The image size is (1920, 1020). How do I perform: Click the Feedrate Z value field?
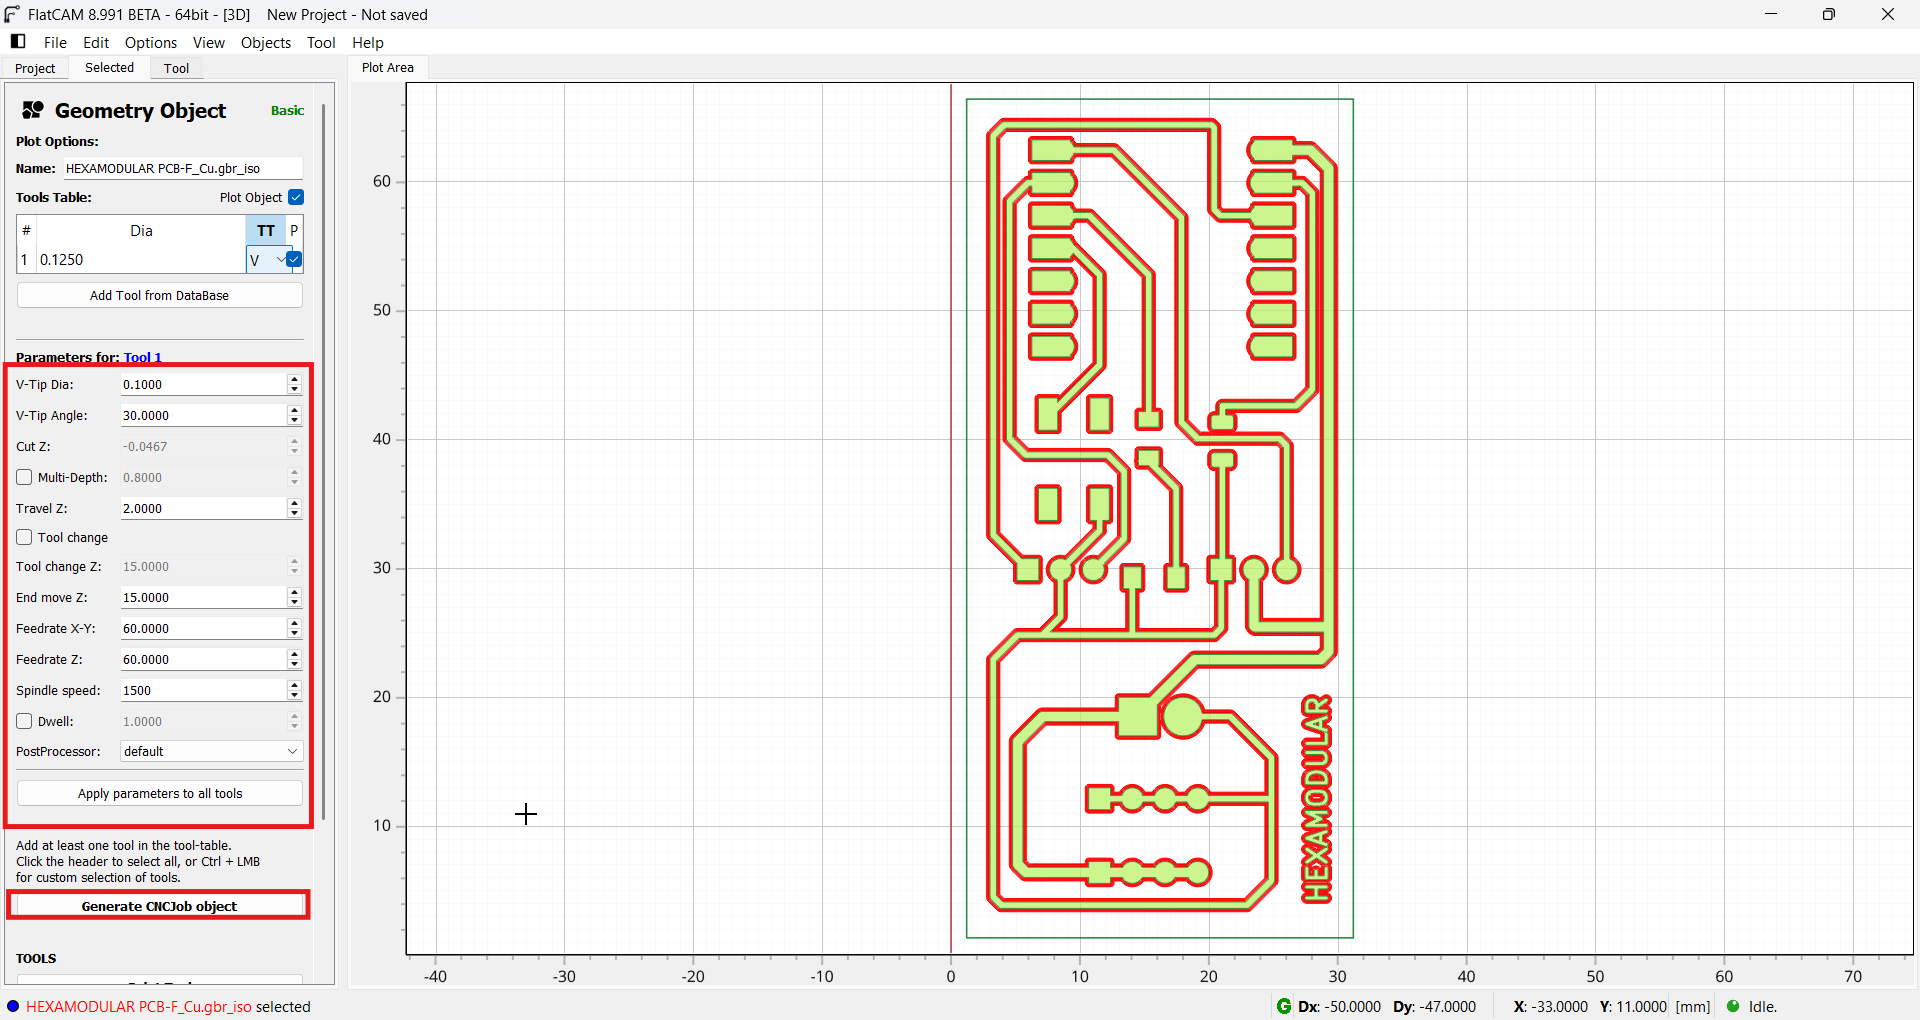[203, 659]
